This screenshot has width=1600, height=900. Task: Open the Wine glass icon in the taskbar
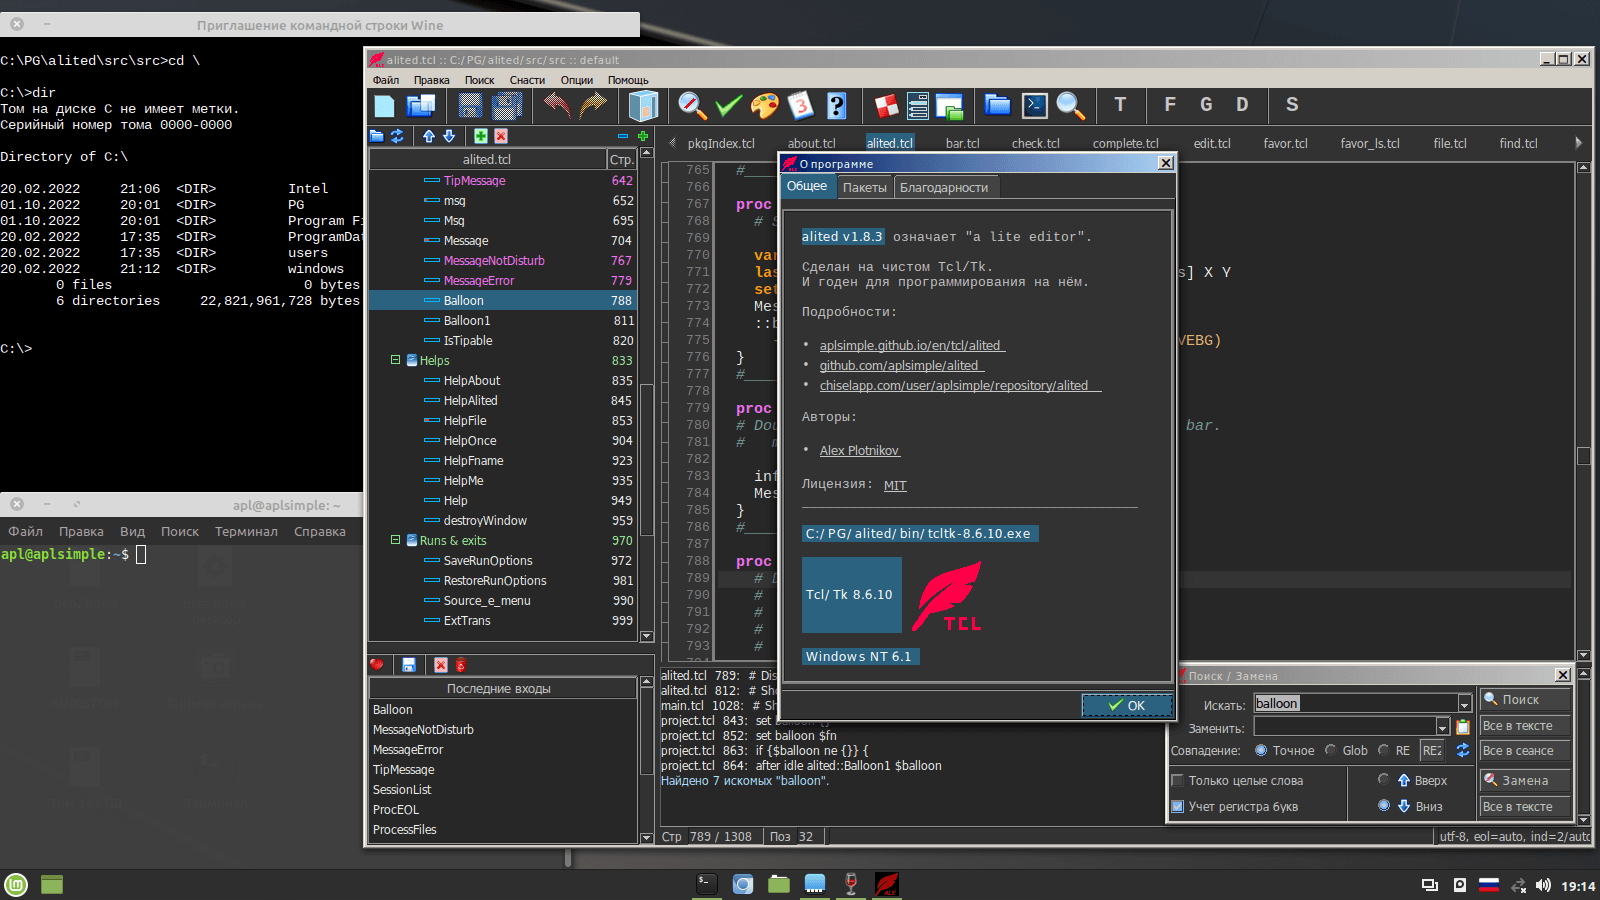tap(850, 884)
